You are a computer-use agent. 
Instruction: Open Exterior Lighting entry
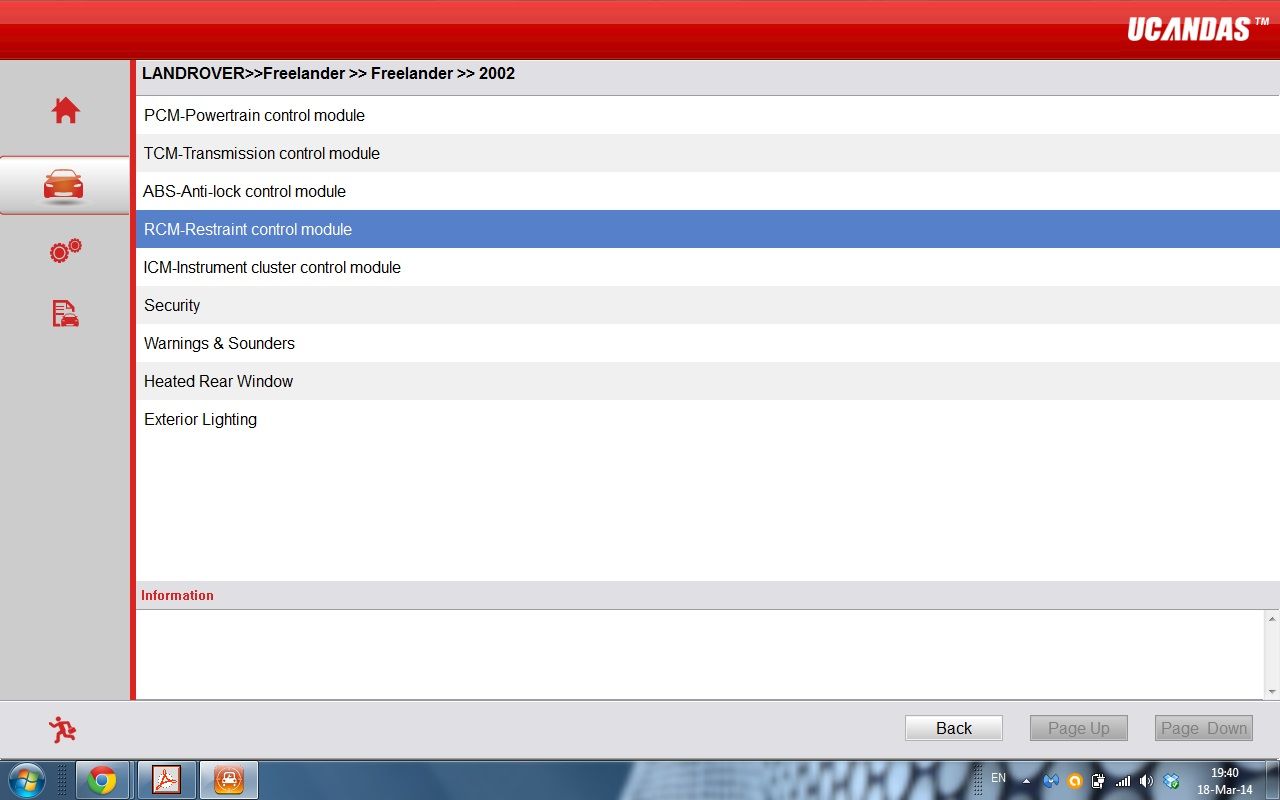(x=708, y=419)
